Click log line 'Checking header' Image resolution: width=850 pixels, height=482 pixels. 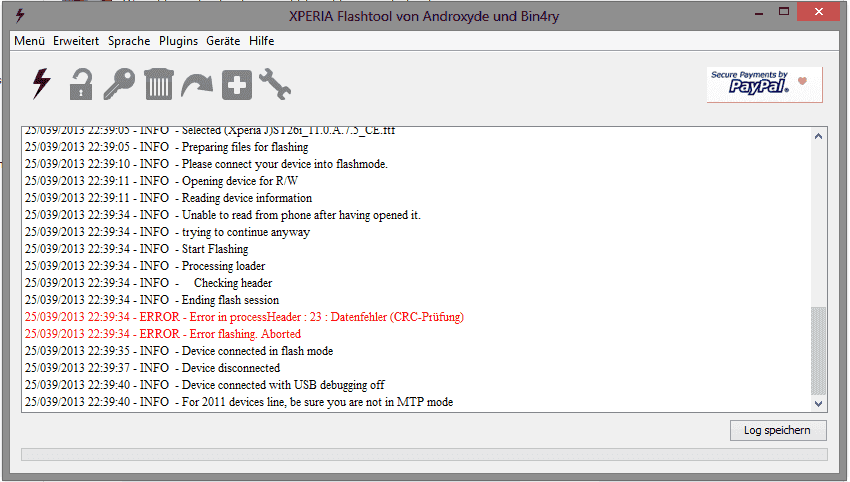click(148, 283)
